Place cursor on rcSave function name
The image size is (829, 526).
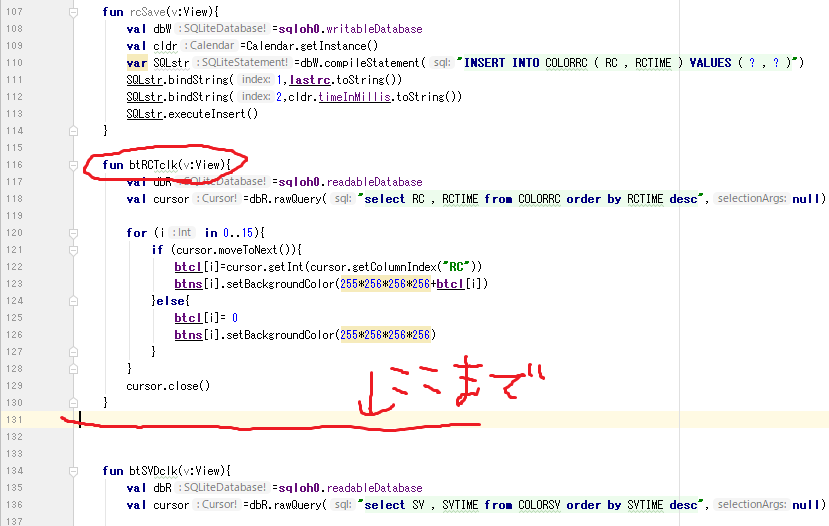tap(147, 12)
